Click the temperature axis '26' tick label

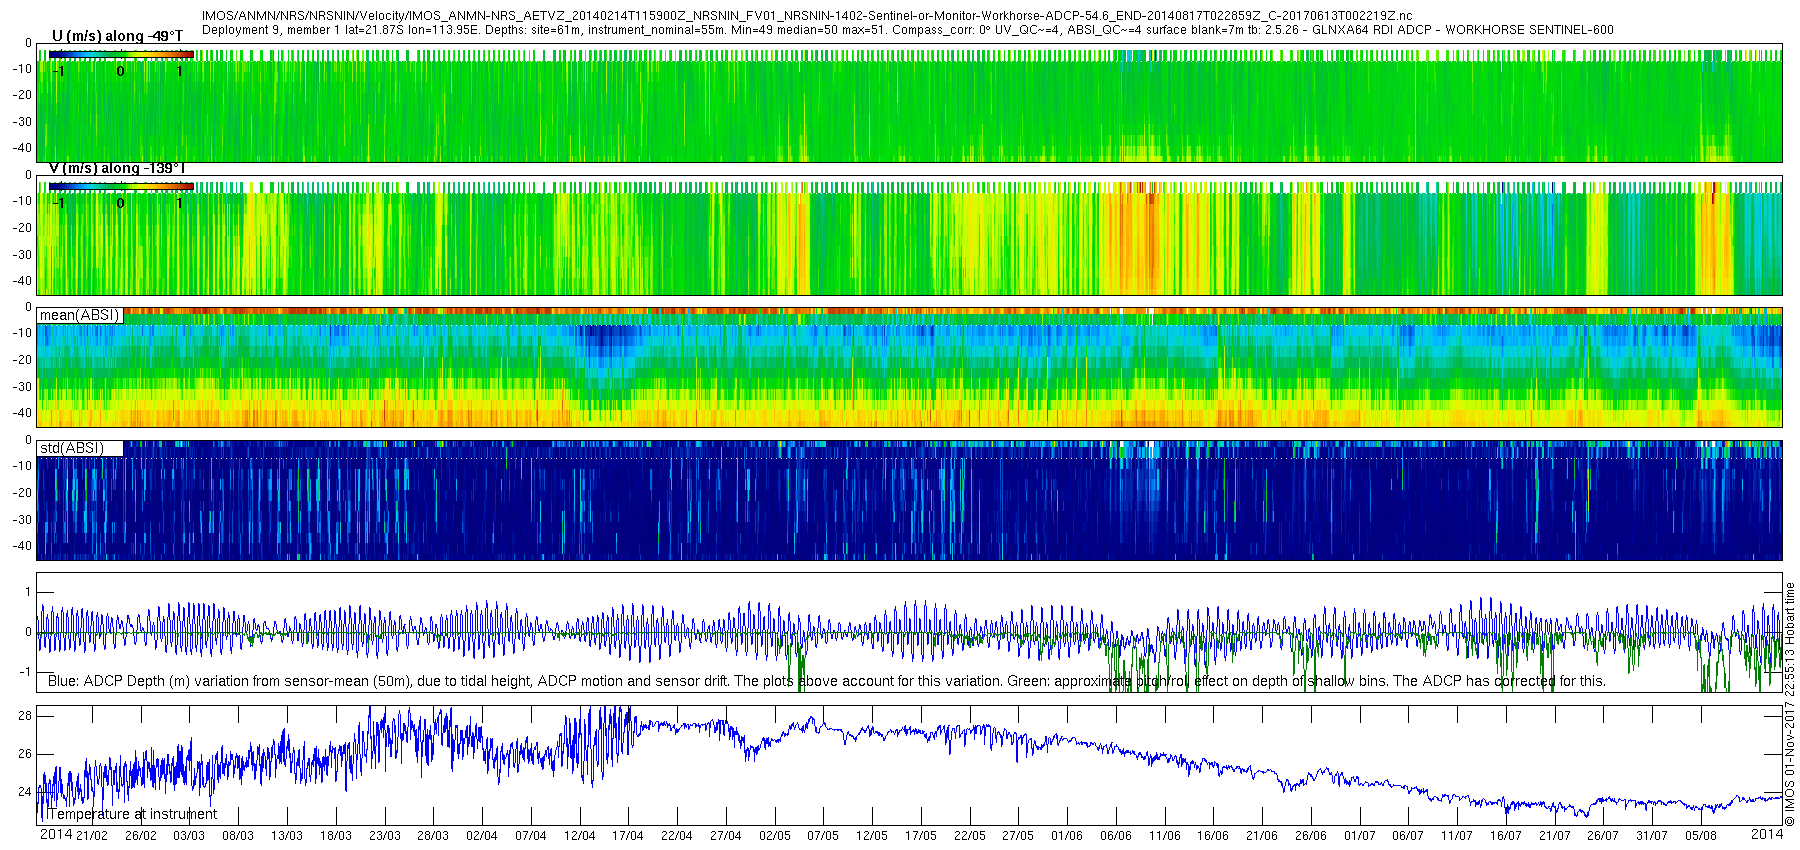[x=25, y=754]
